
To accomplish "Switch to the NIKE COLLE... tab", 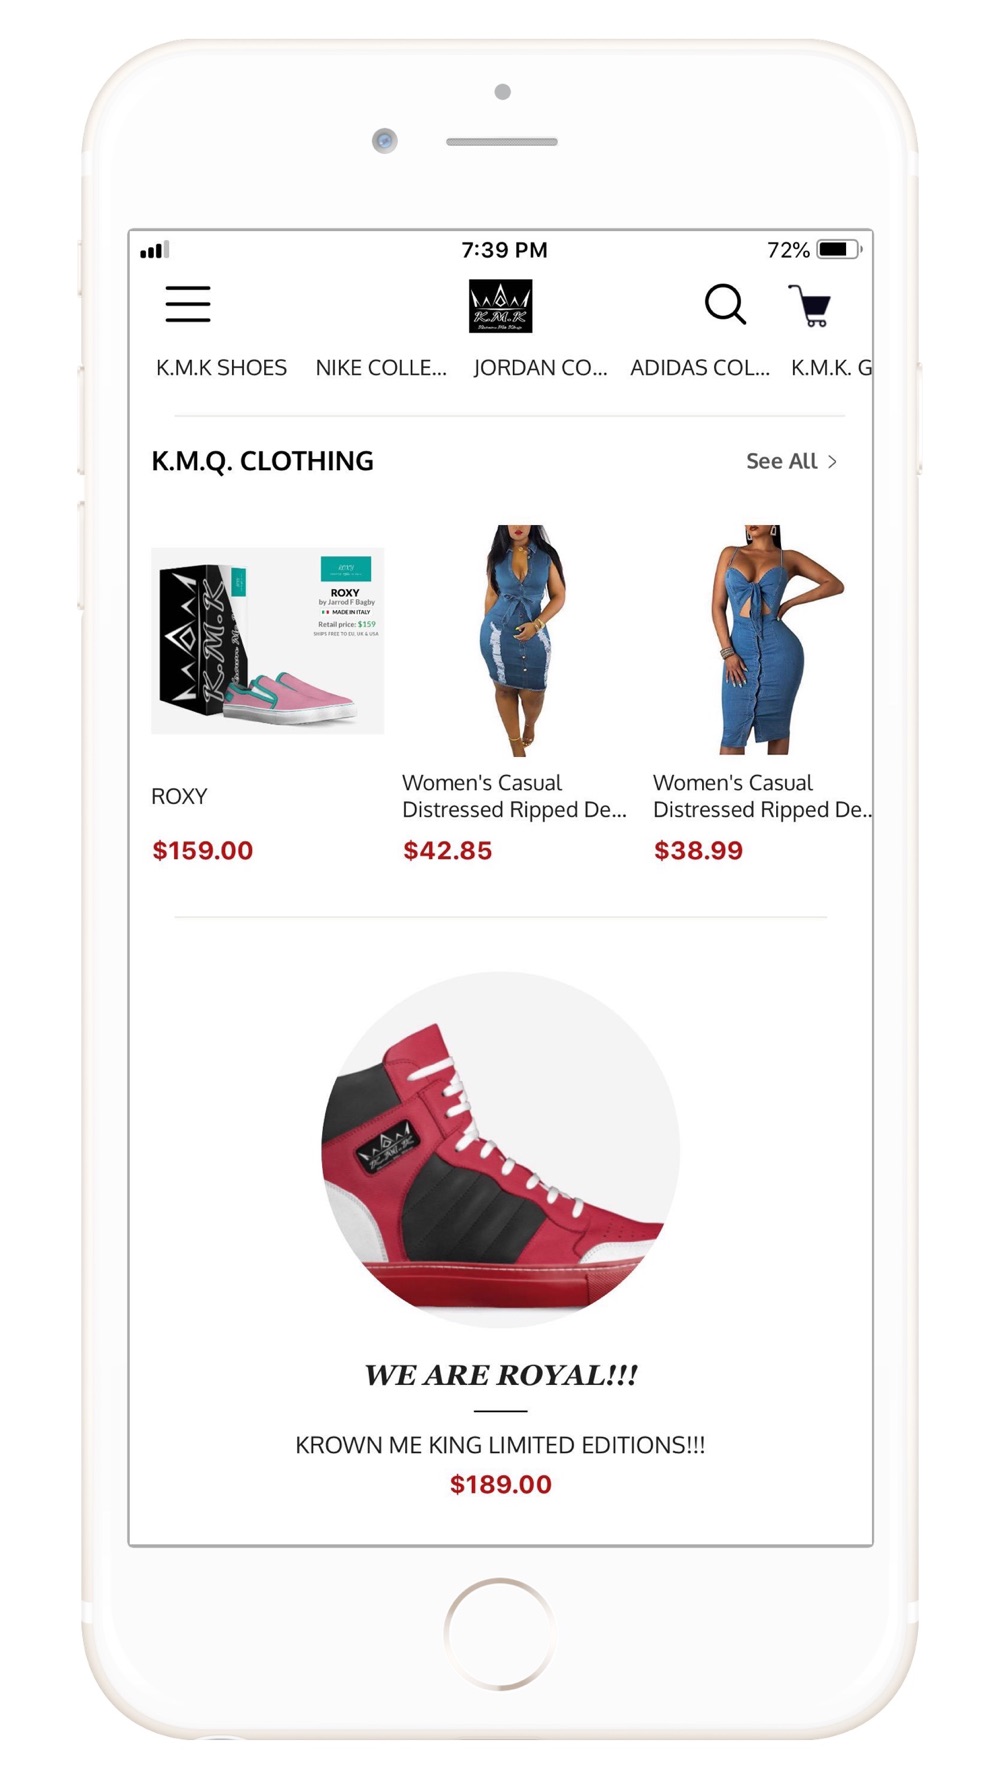I will pyautogui.click(x=381, y=367).
